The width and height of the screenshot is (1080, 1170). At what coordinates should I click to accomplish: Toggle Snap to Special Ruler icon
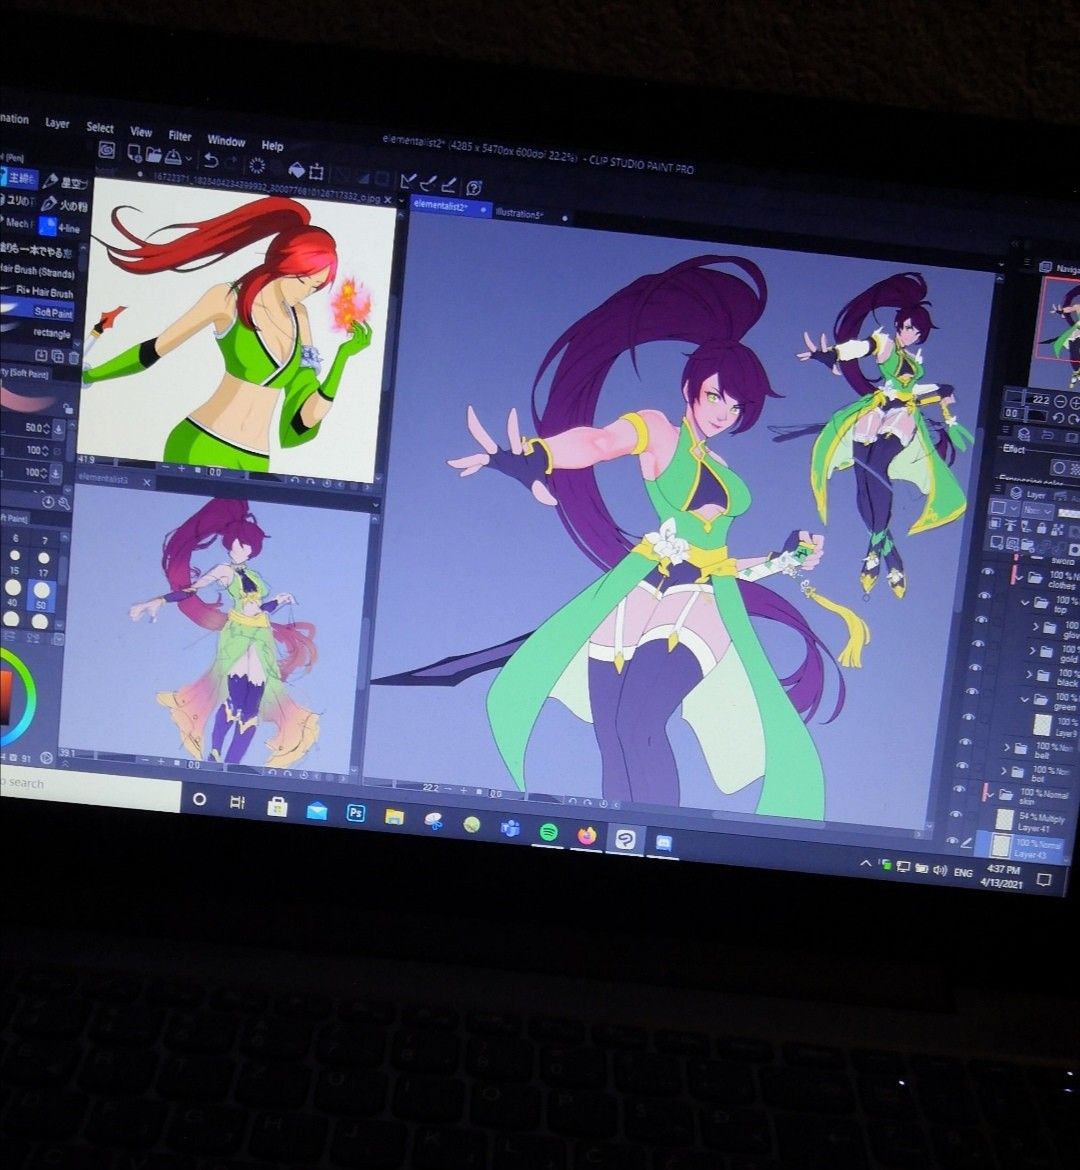[x=428, y=182]
